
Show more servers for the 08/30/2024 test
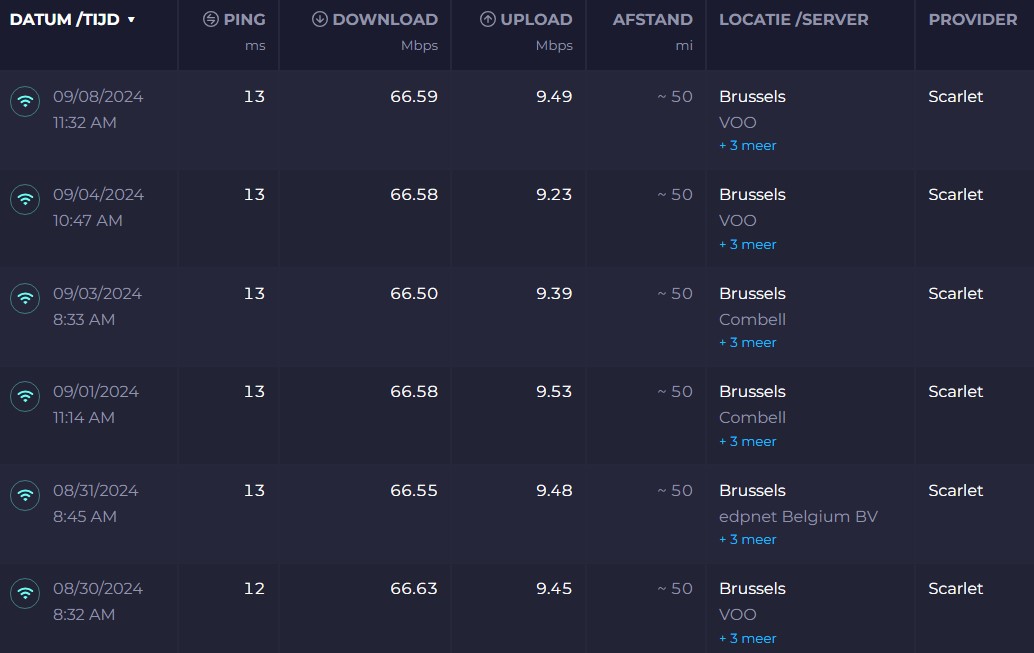(747, 638)
